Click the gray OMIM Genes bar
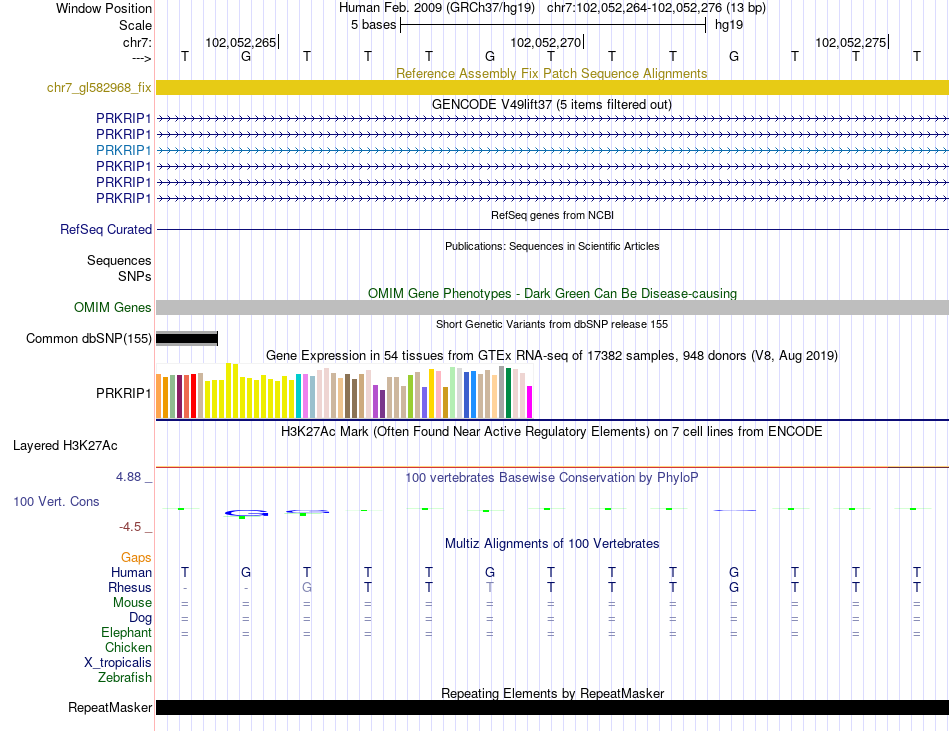The image size is (950, 731). tap(552, 308)
